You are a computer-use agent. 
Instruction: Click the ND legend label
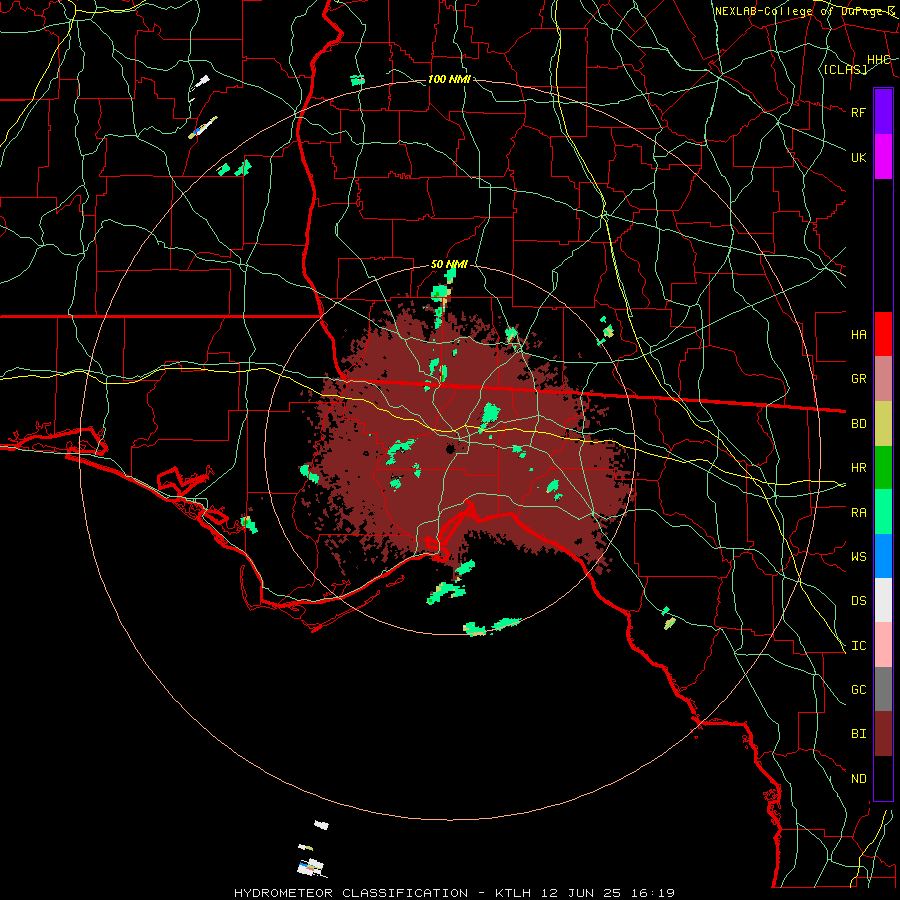pyautogui.click(x=859, y=779)
